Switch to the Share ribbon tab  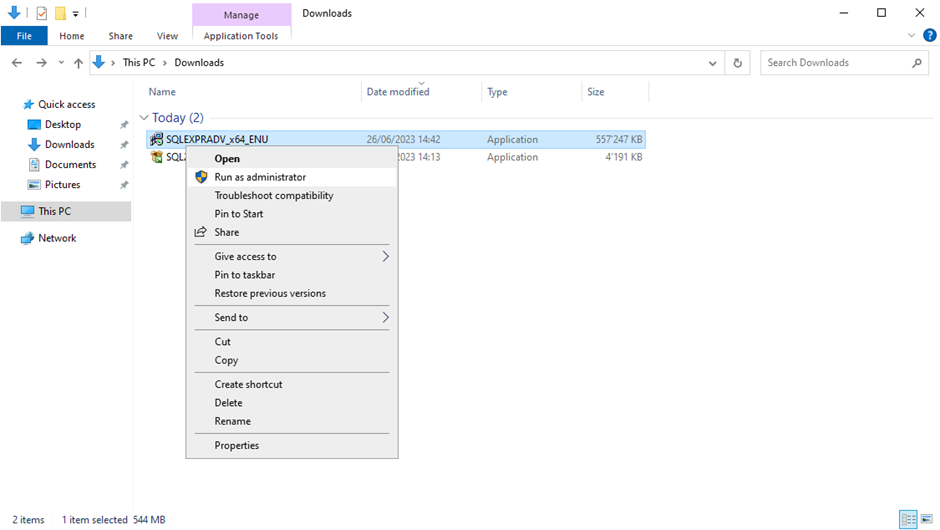click(x=120, y=36)
